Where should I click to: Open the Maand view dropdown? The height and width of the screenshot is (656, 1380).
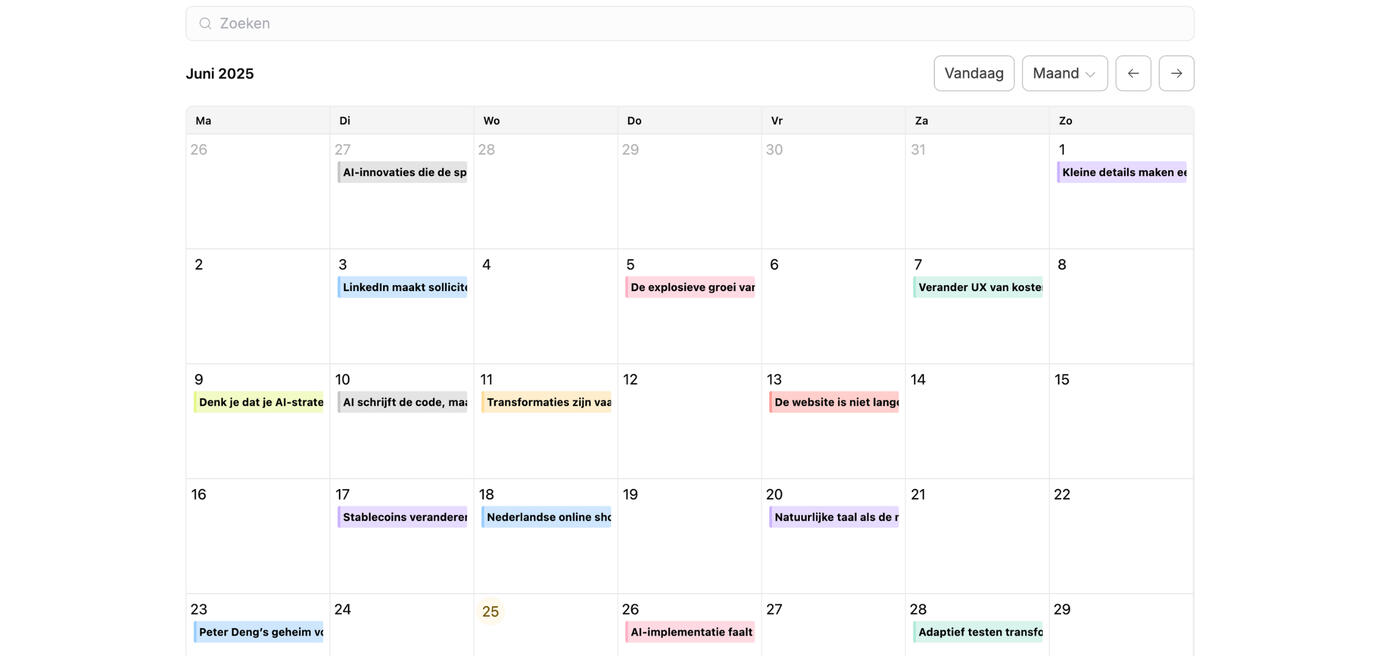click(x=1064, y=73)
